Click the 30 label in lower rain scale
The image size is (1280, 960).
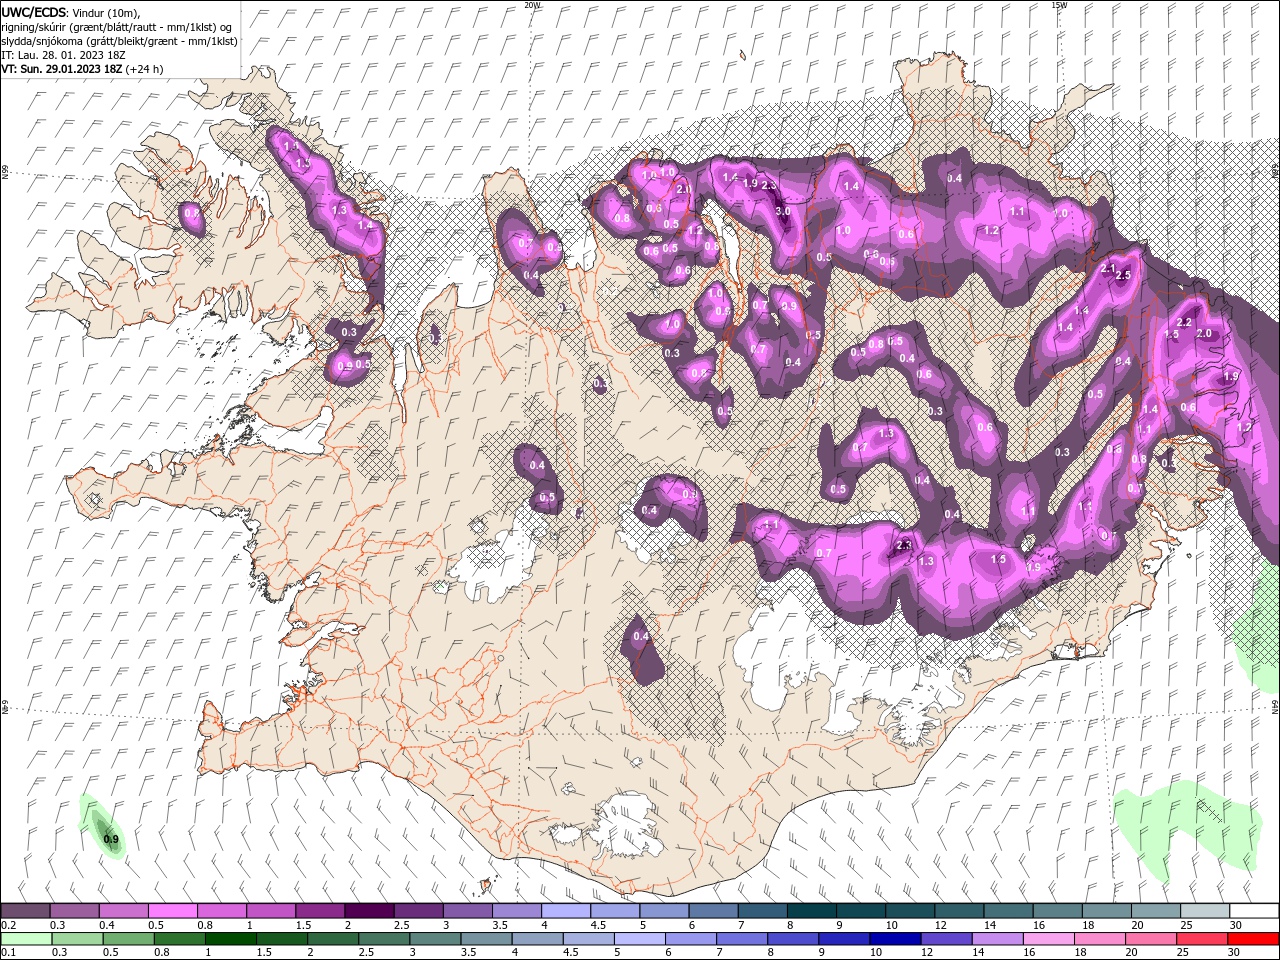click(x=1233, y=953)
